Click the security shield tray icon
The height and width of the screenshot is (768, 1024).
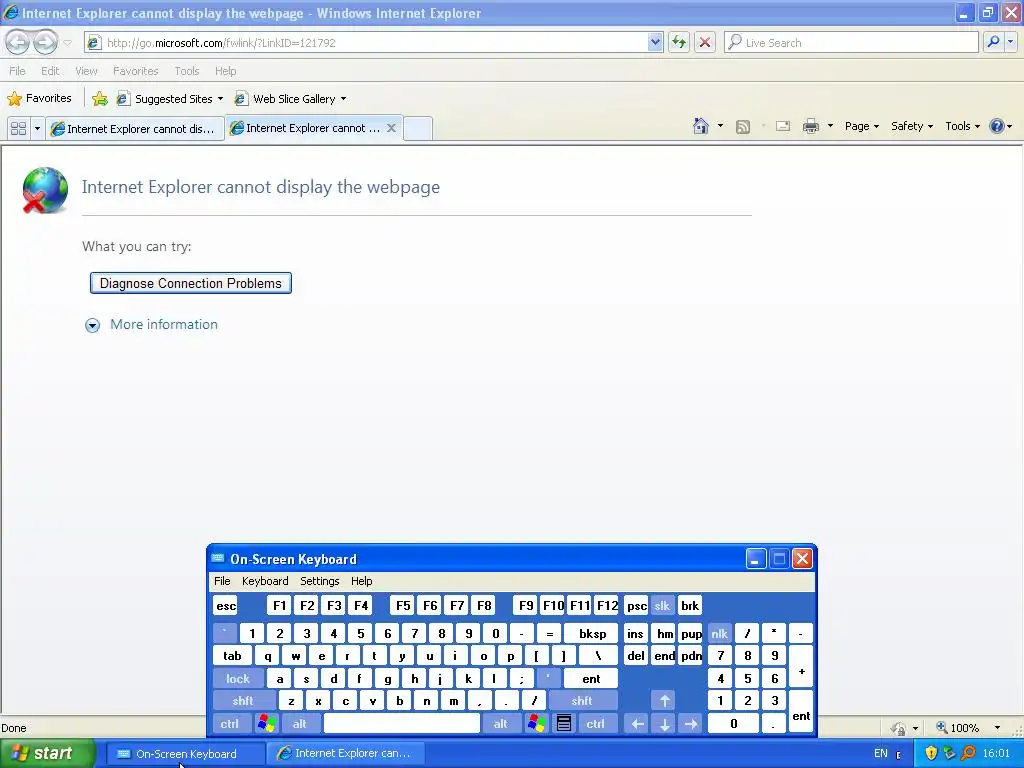931,754
